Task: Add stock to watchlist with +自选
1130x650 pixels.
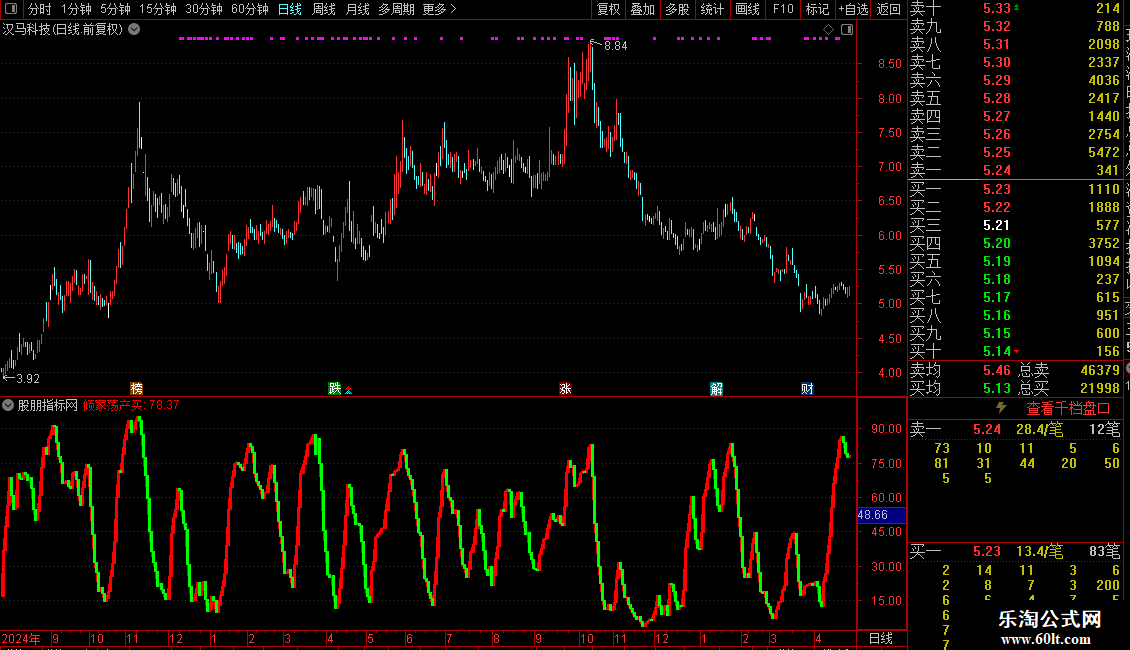Action: click(x=854, y=9)
